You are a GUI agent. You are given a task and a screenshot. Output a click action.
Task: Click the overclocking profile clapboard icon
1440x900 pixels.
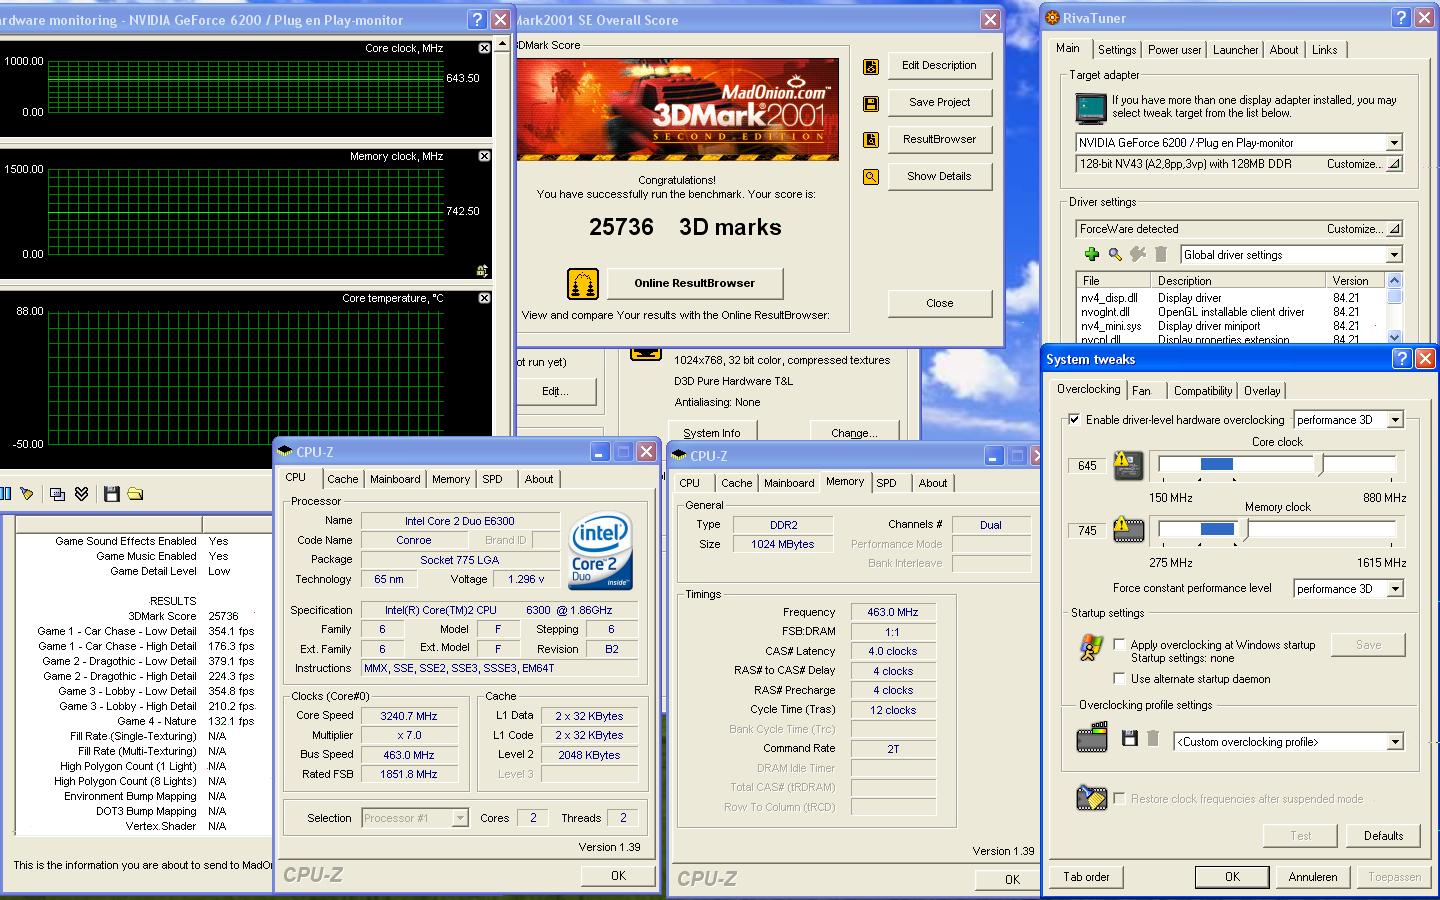pos(1091,739)
